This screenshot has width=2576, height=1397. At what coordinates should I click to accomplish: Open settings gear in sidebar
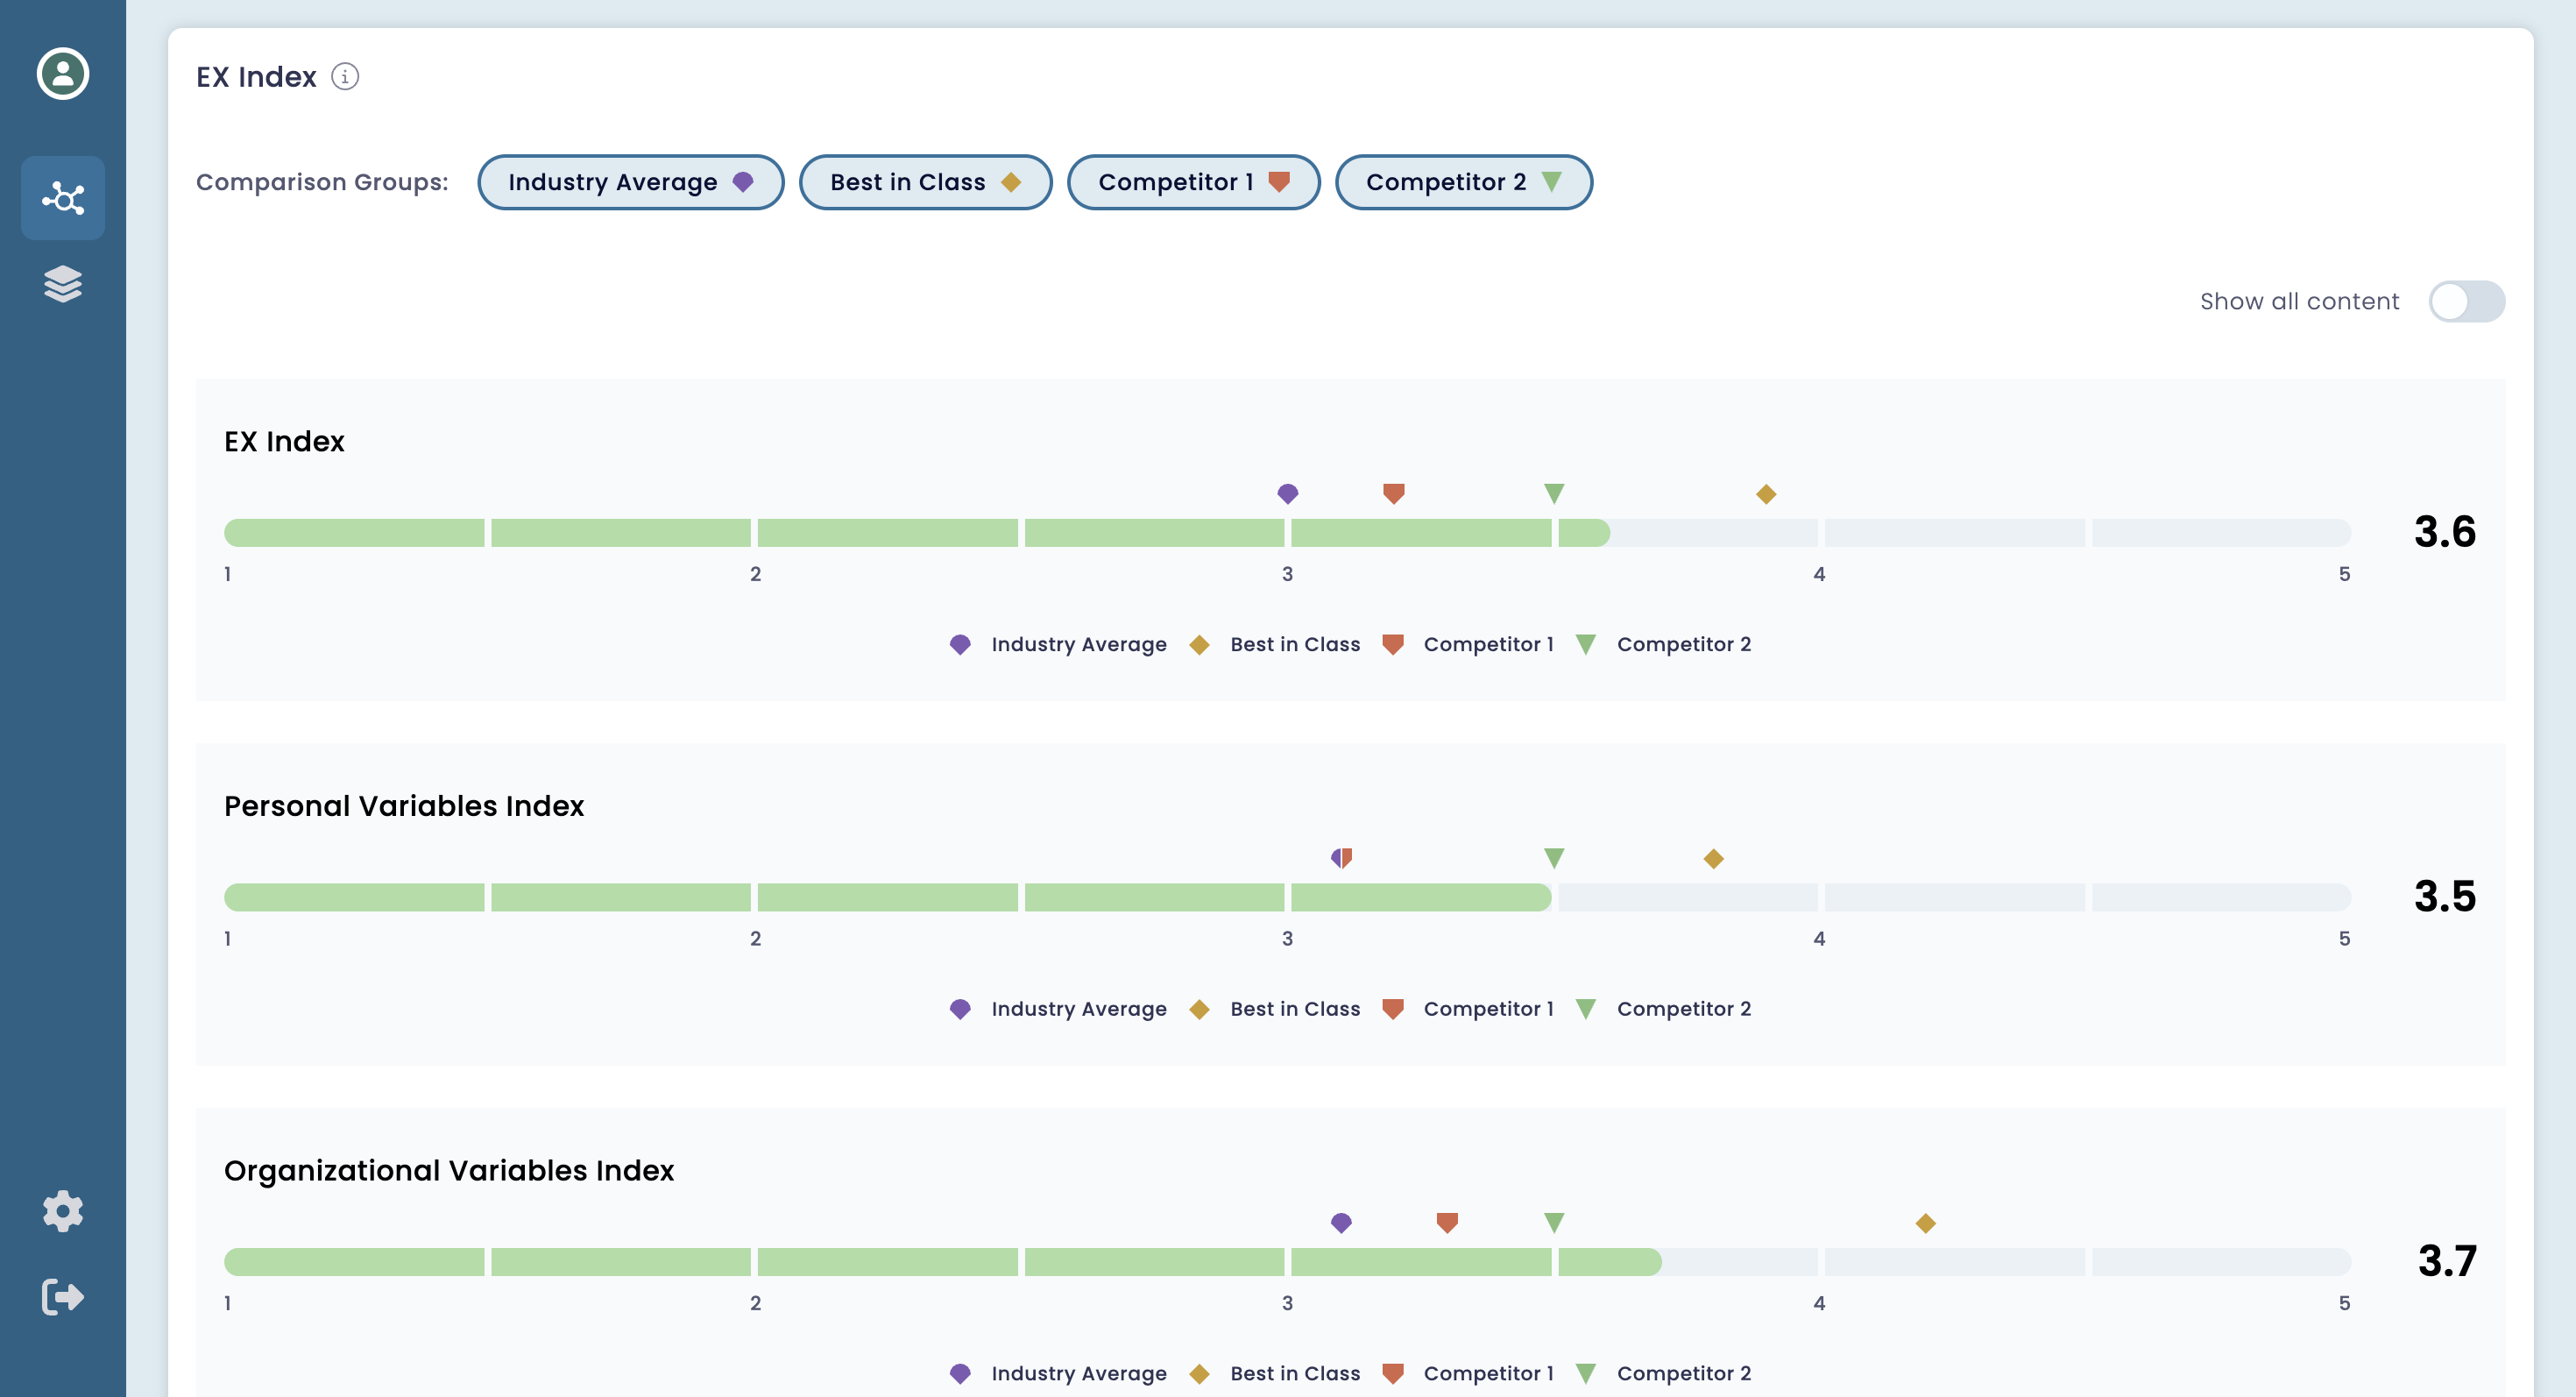click(x=63, y=1211)
